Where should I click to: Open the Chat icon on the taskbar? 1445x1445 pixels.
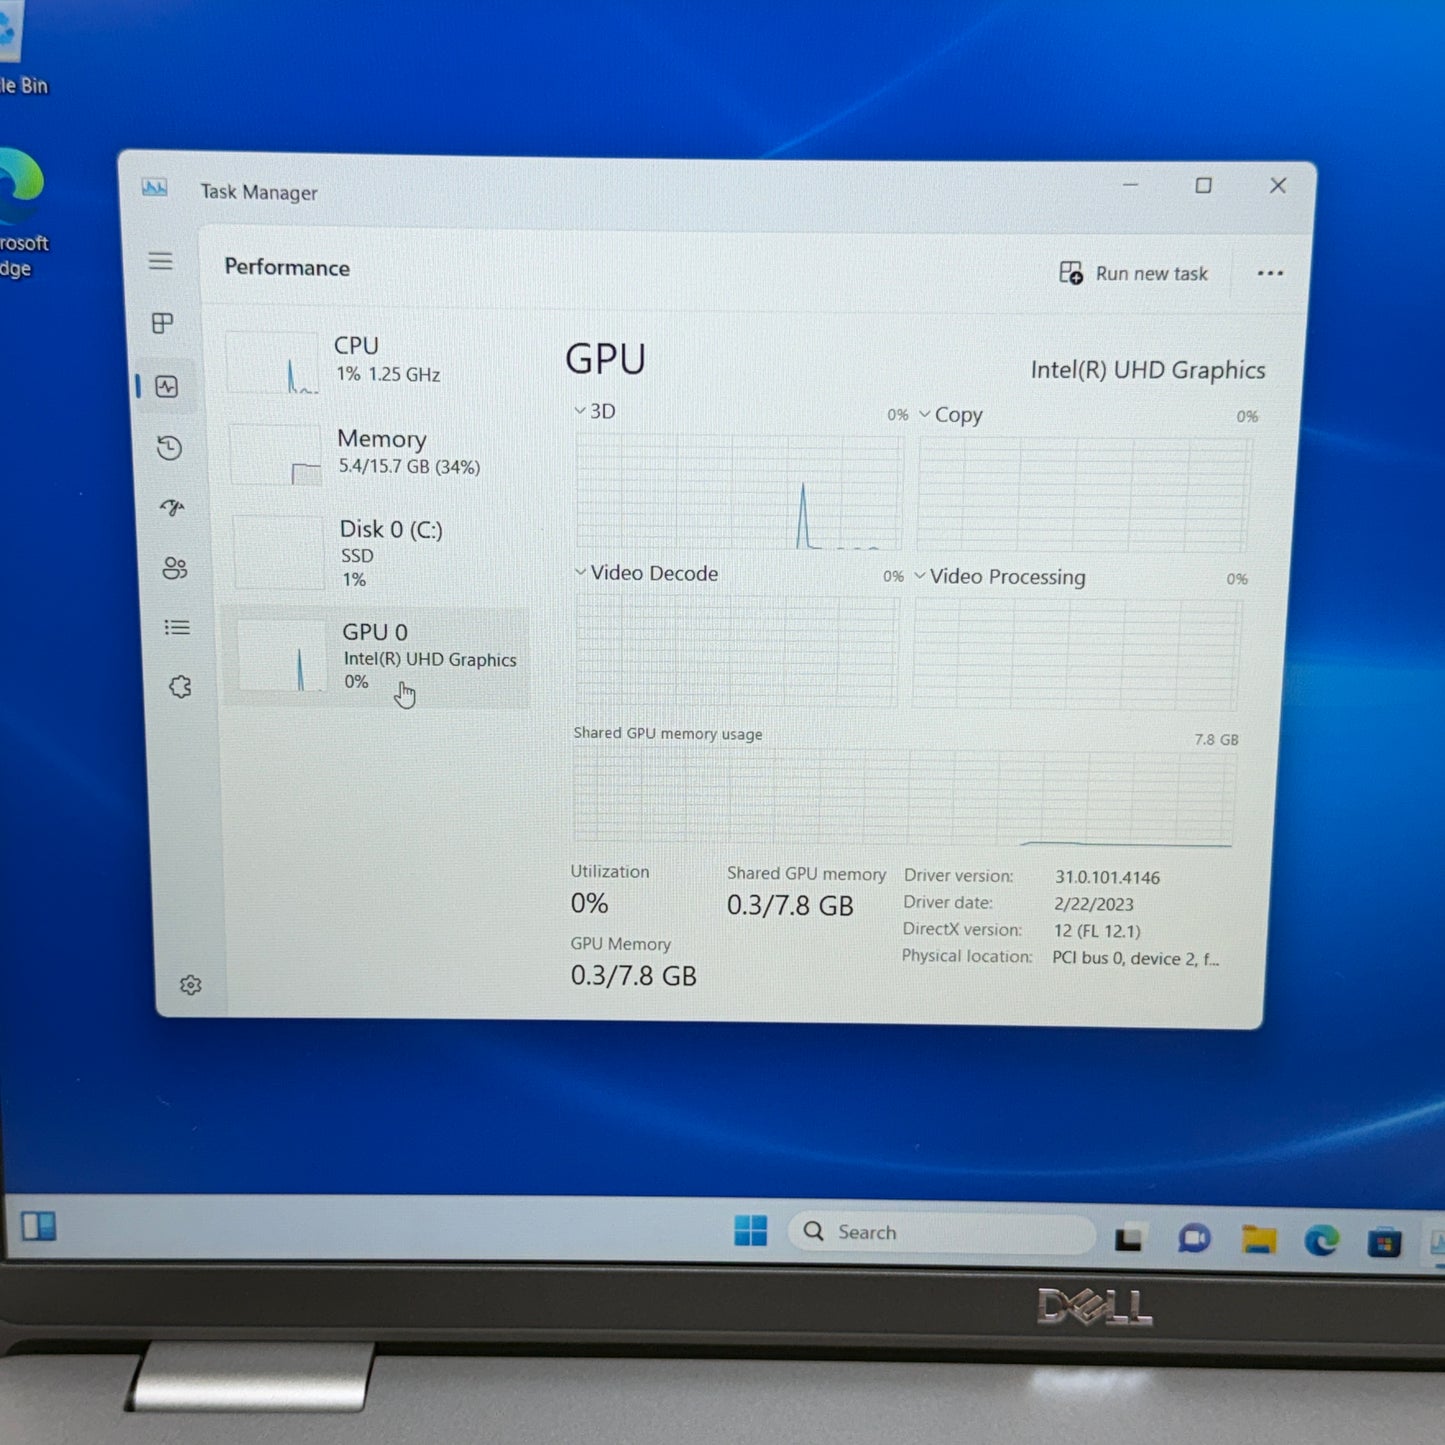(x=1194, y=1239)
